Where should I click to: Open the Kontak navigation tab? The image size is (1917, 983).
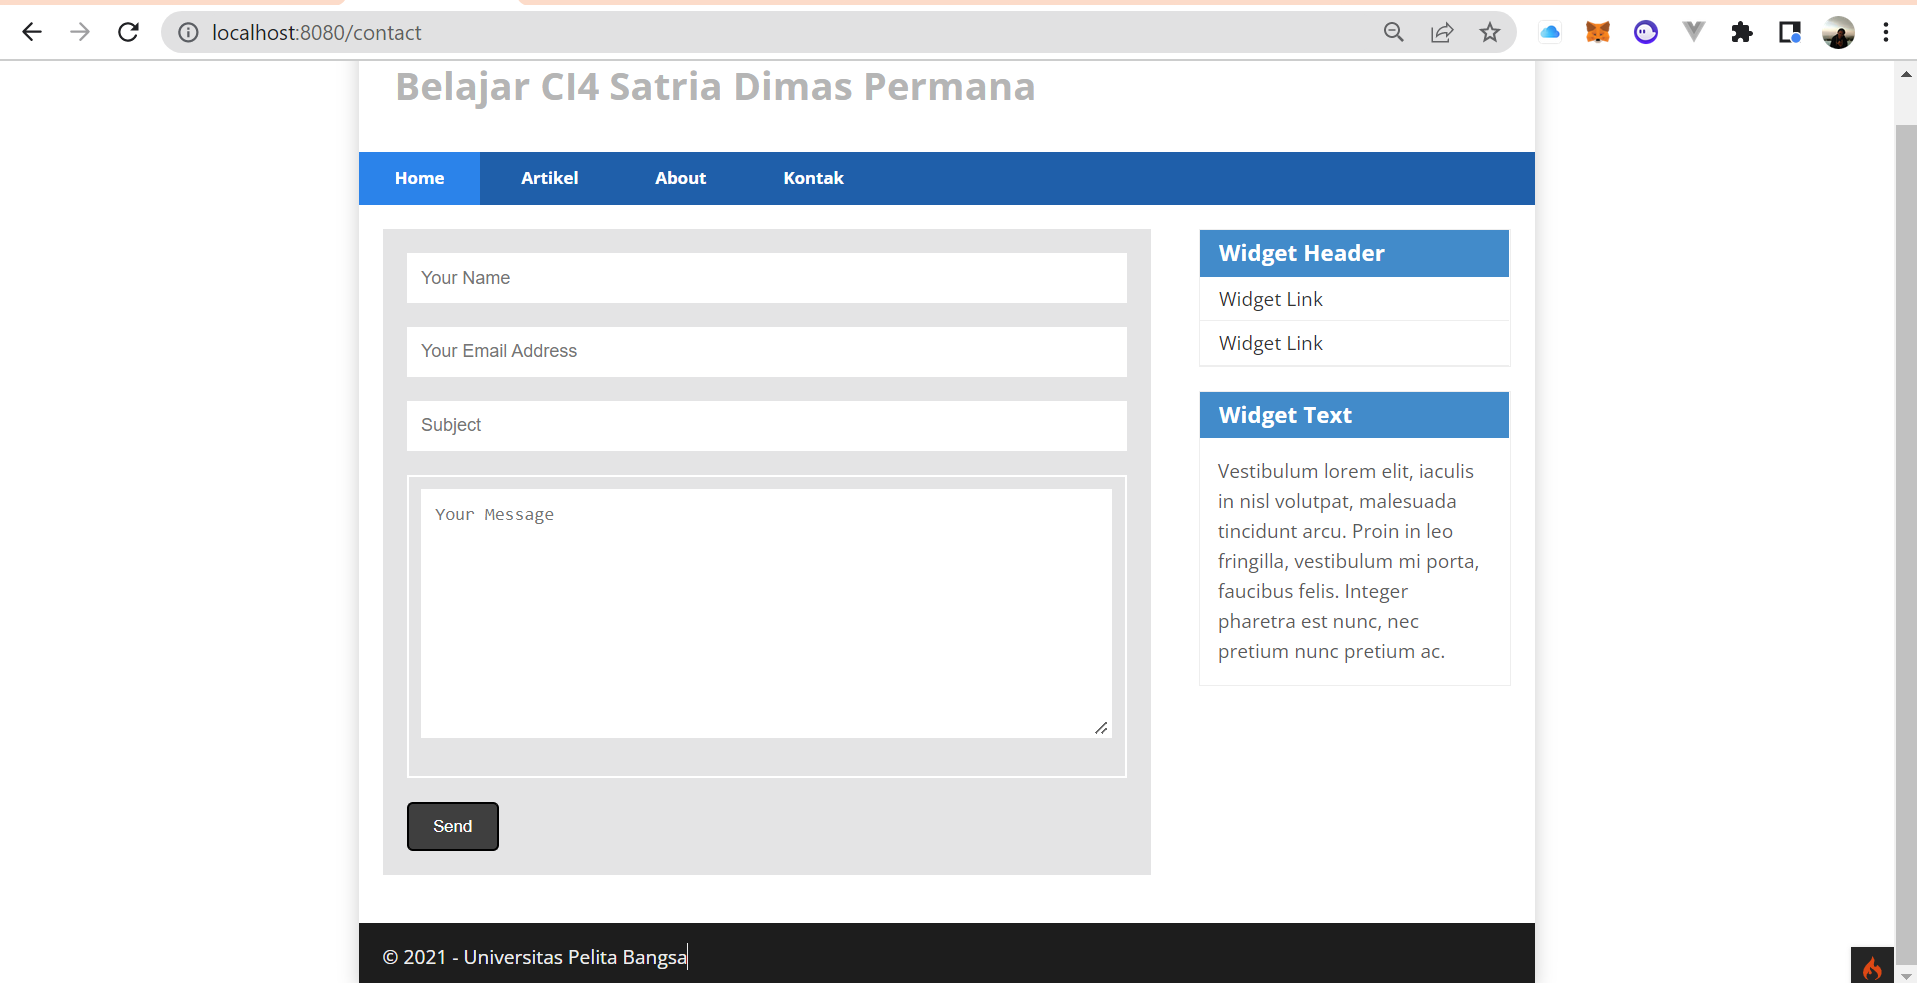point(813,178)
